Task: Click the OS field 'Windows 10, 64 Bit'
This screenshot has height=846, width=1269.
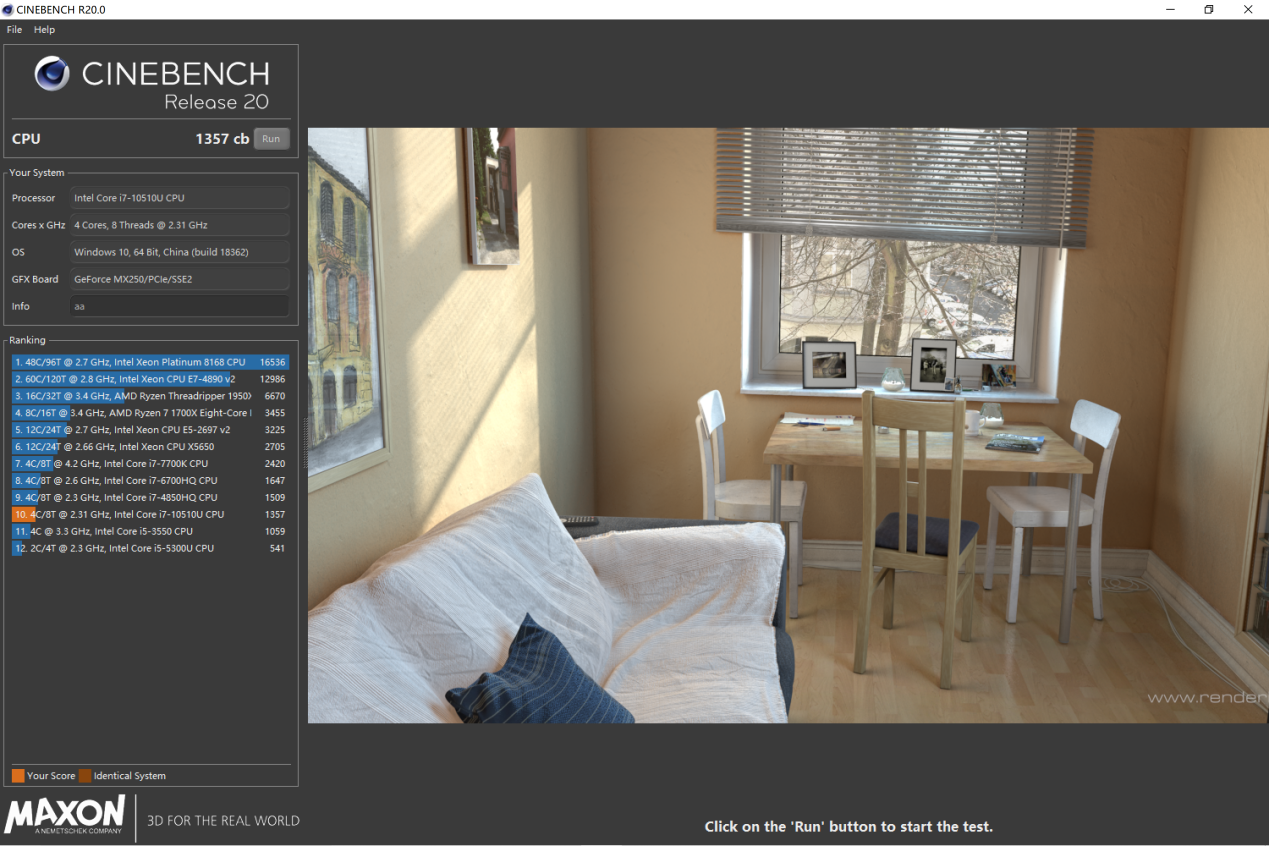Action: point(180,252)
